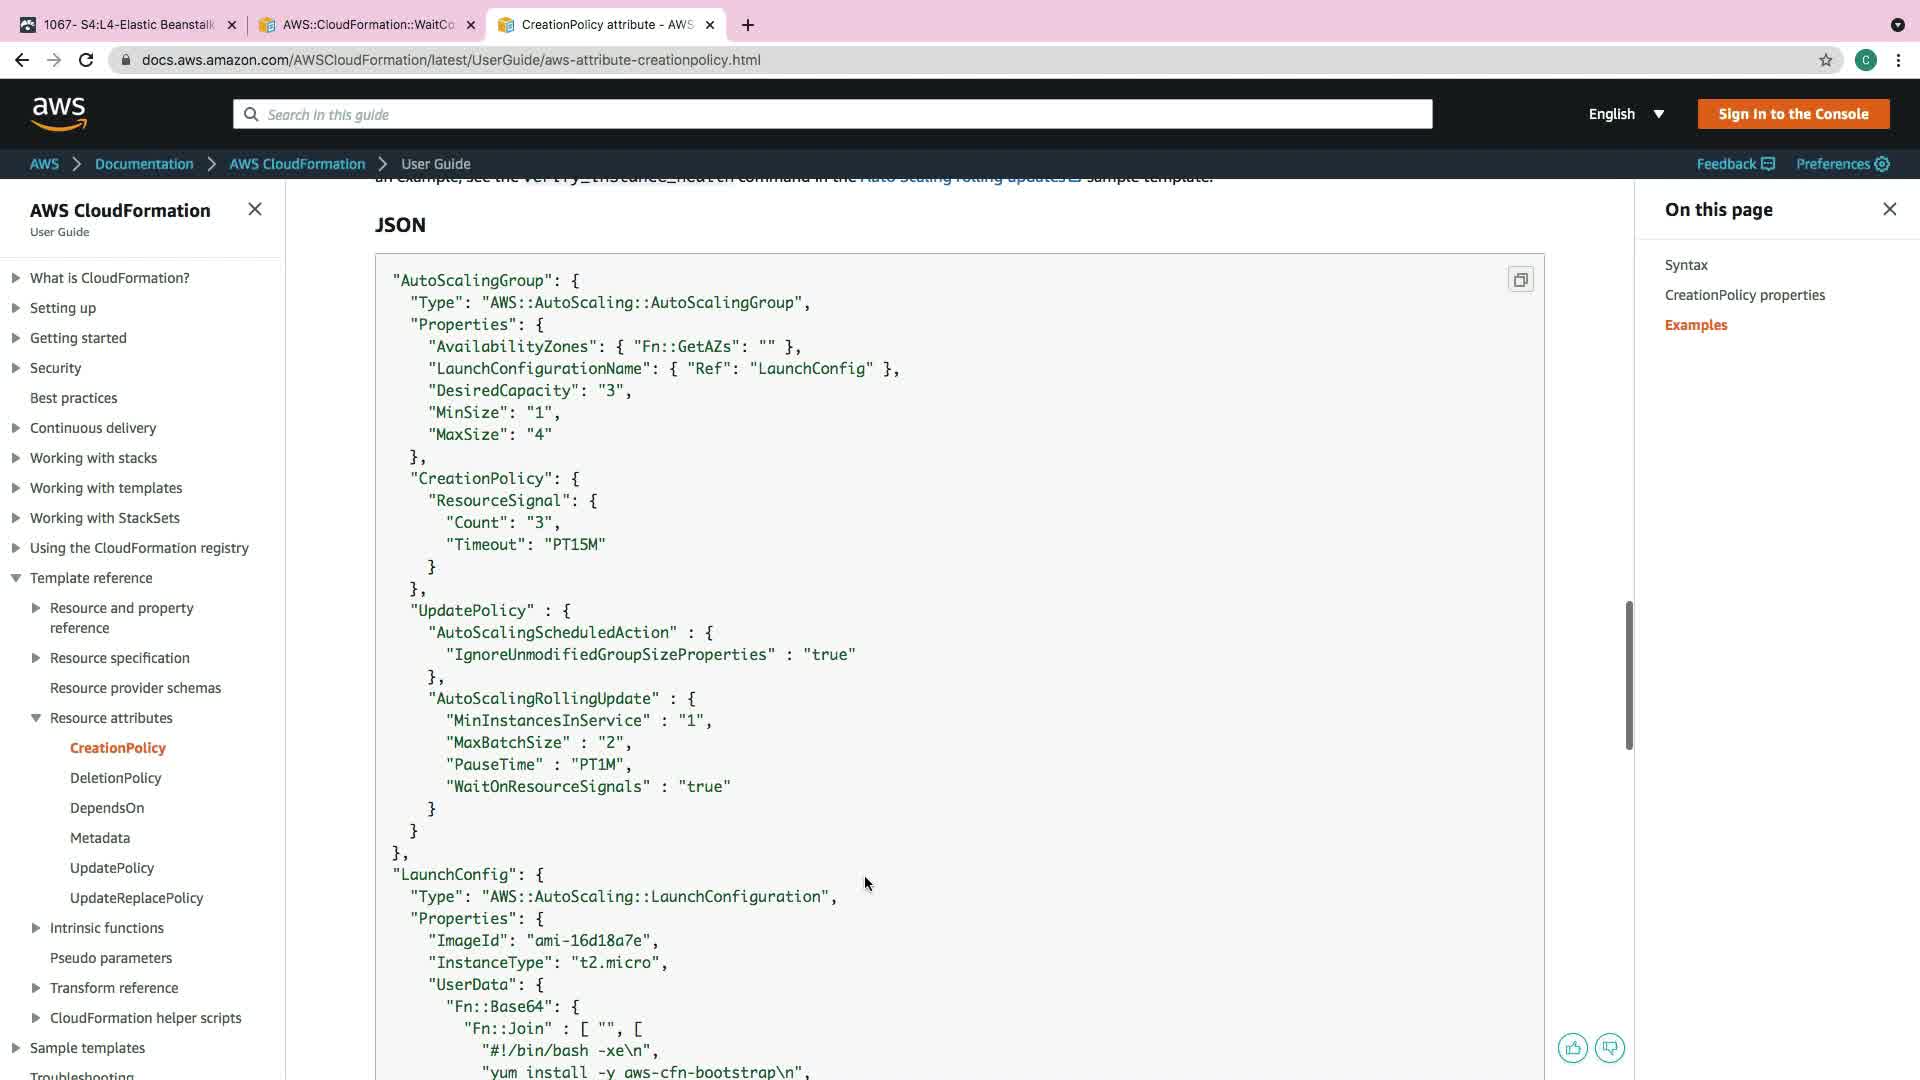Open the DeletionPolicy page link
Viewport: 1920px width, 1080px height.
point(115,778)
